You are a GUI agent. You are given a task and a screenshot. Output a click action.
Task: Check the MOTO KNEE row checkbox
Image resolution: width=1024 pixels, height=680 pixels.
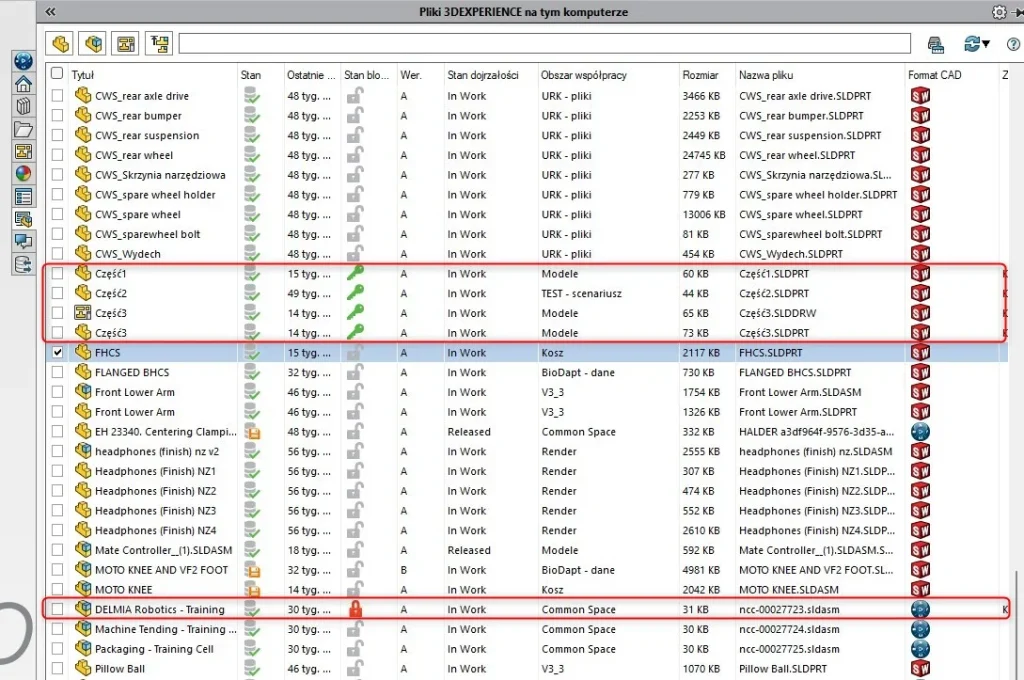pos(57,589)
